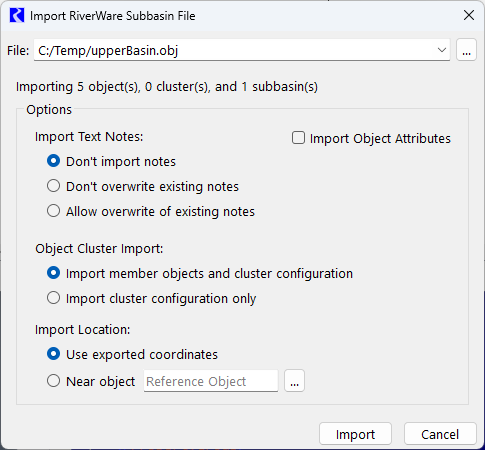Click the Import Object Attributes label text

click(x=380, y=138)
